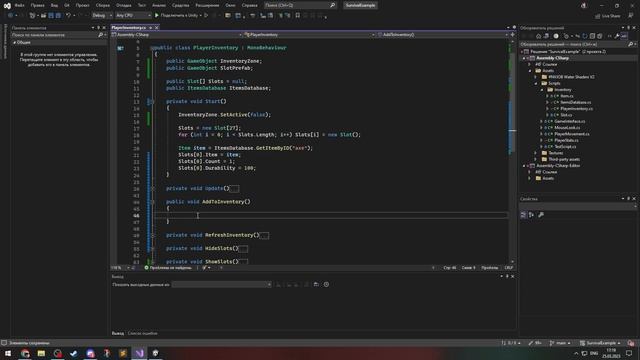The image size is (640, 360).
Task: Click the Visual Studio icon in Windows taskbar
Action: coord(139,353)
